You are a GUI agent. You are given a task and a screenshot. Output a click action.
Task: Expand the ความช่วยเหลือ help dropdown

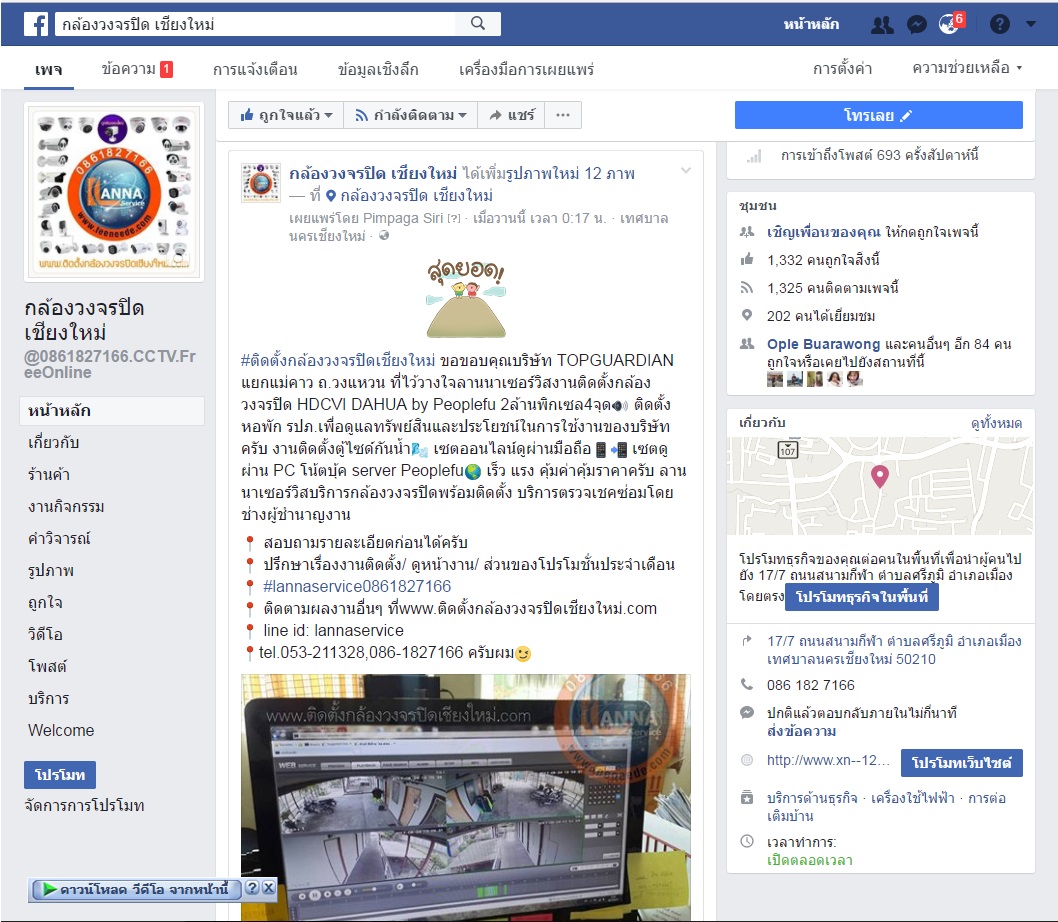point(967,69)
